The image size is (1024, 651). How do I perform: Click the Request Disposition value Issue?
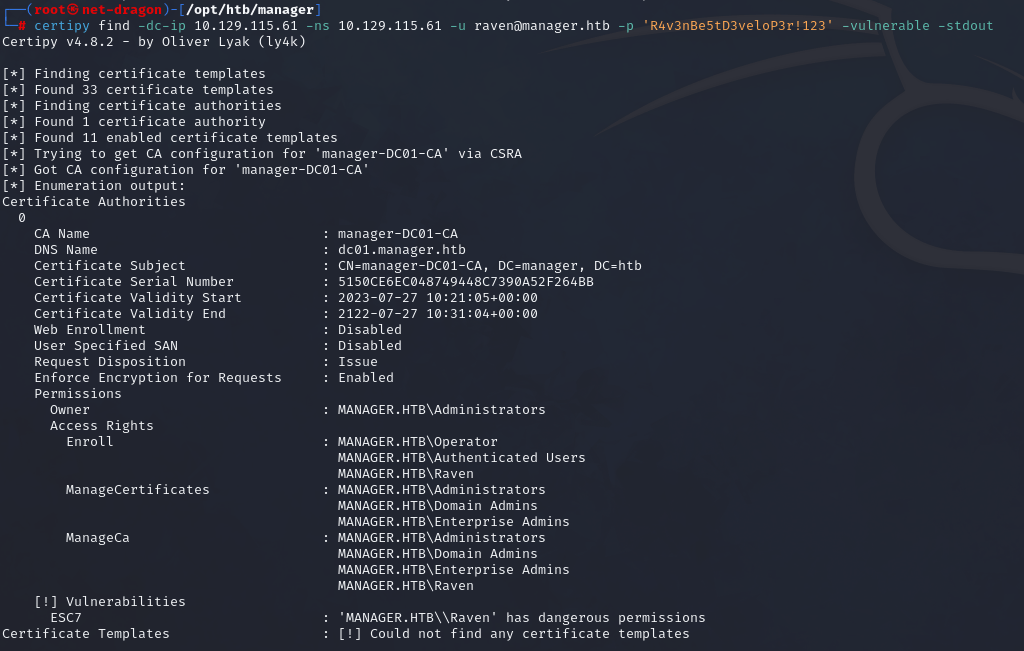pyautogui.click(x=357, y=361)
